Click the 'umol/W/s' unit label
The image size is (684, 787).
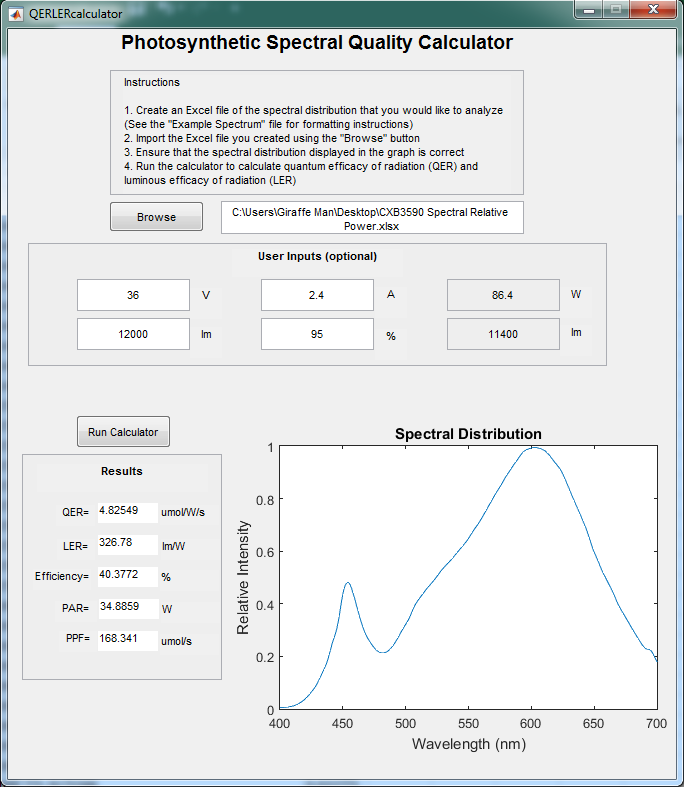(183, 512)
